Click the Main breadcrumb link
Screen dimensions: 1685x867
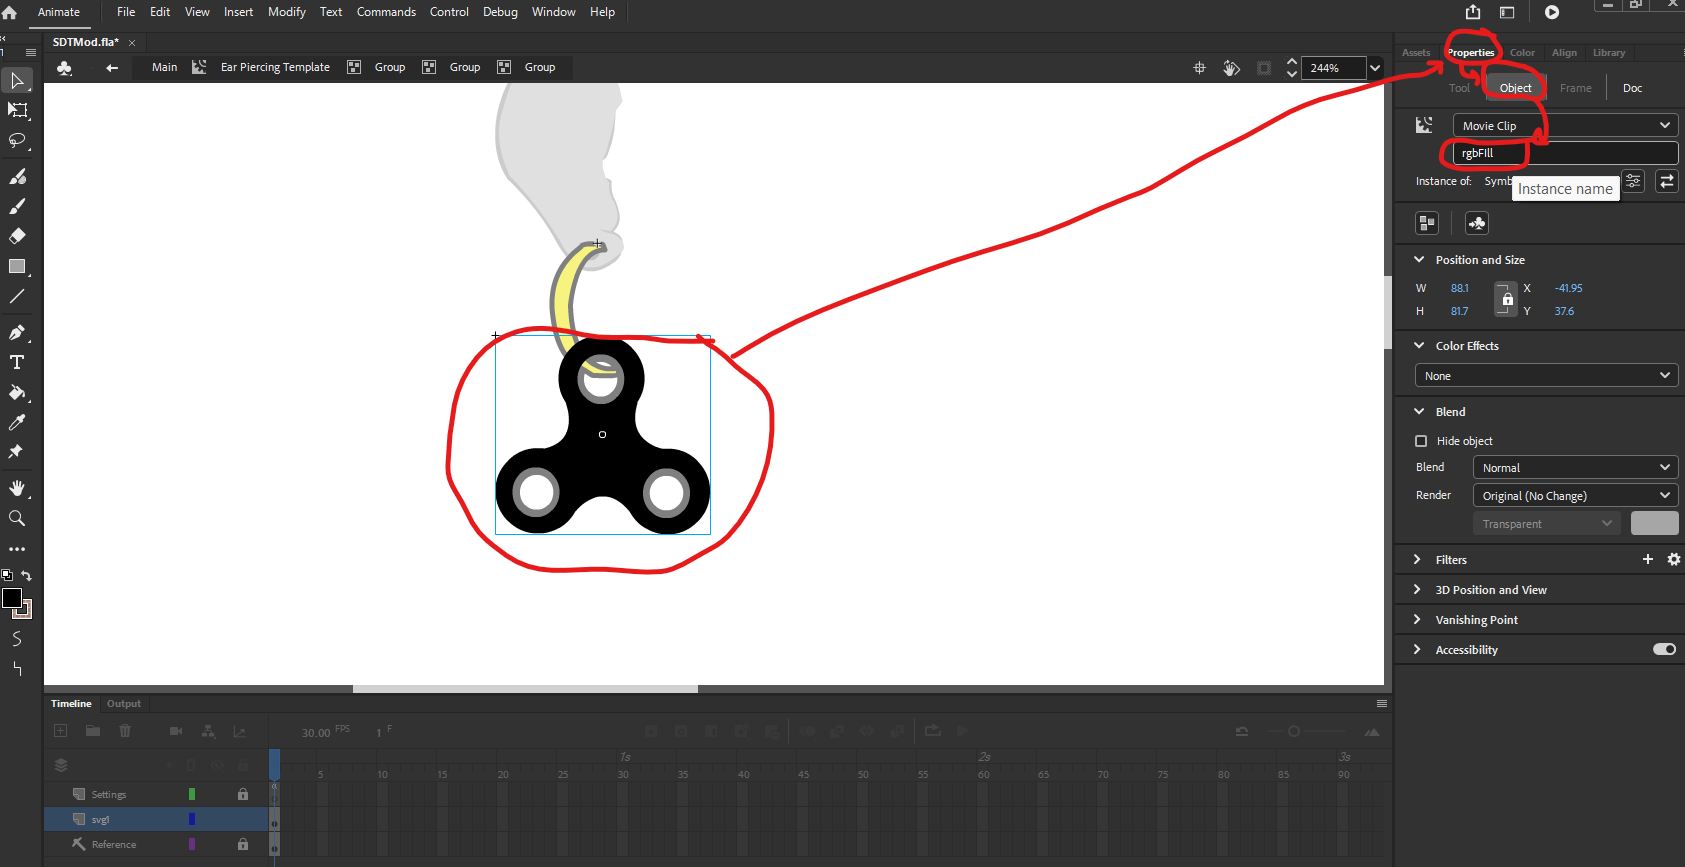click(164, 67)
